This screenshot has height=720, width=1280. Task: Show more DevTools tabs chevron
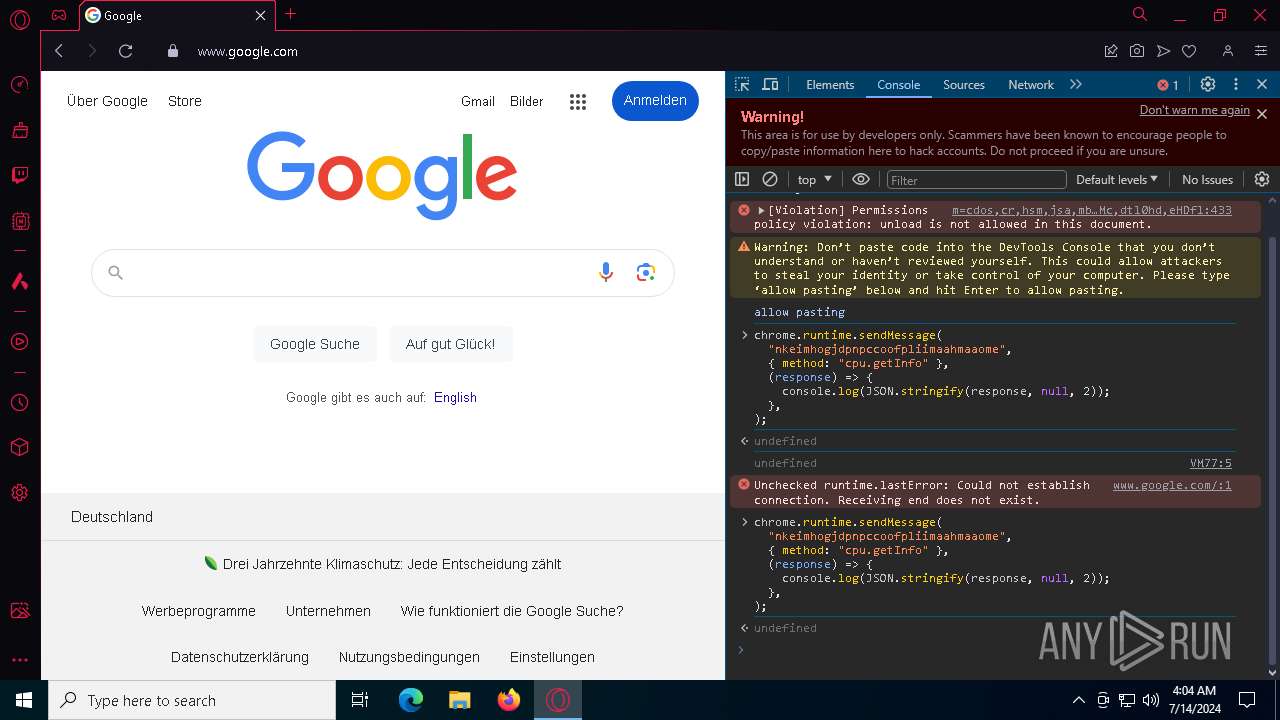[1076, 85]
